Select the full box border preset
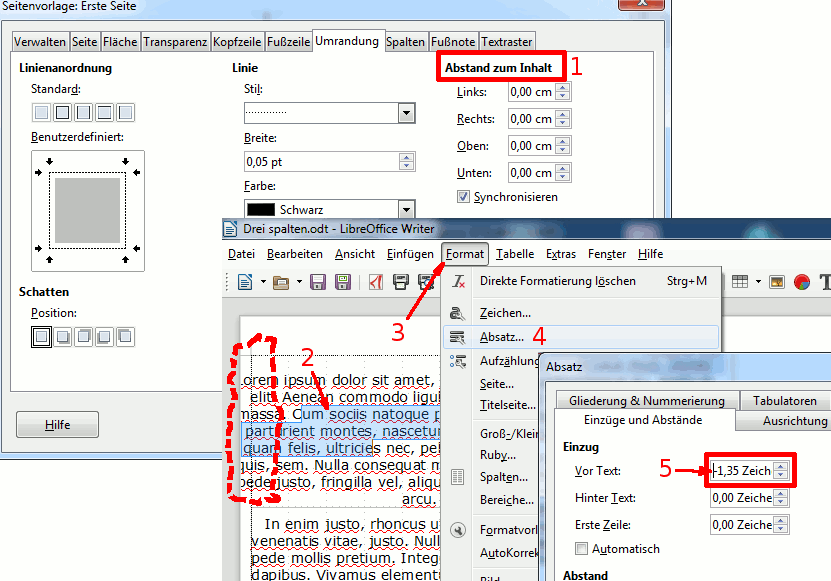Image resolution: width=831 pixels, height=581 pixels. [63, 112]
